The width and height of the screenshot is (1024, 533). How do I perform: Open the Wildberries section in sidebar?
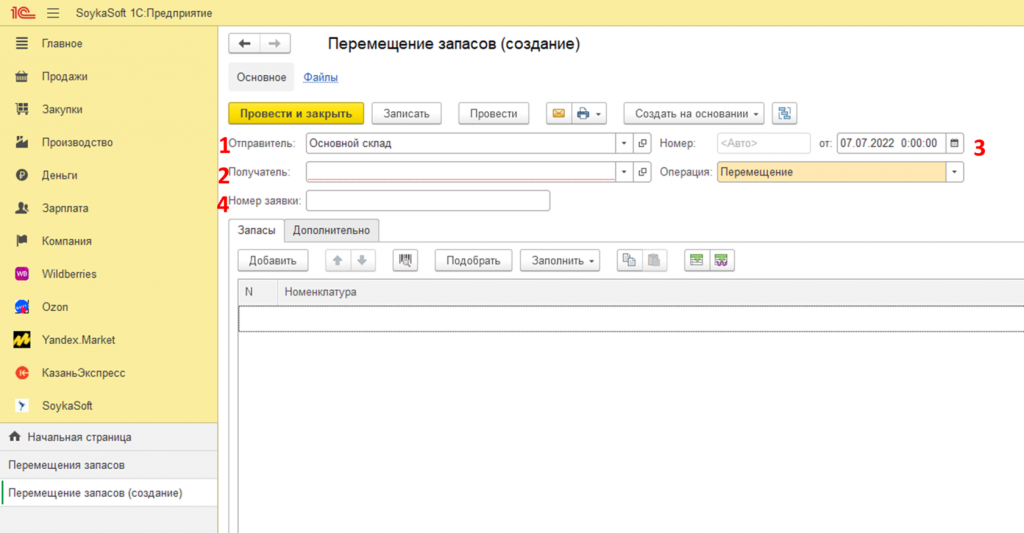pyautogui.click(x=69, y=274)
